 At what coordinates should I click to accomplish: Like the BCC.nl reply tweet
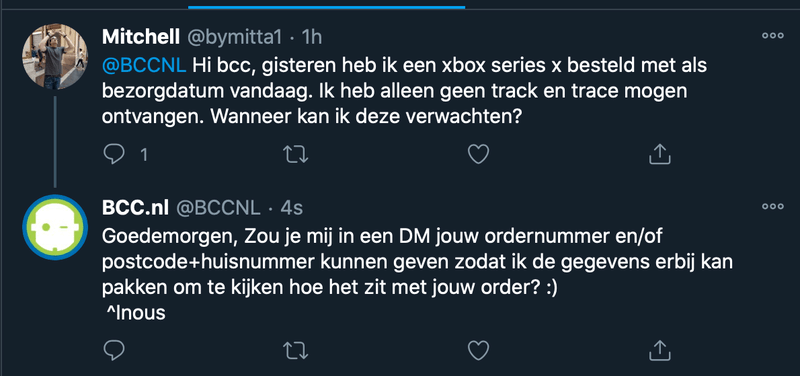[x=479, y=350]
